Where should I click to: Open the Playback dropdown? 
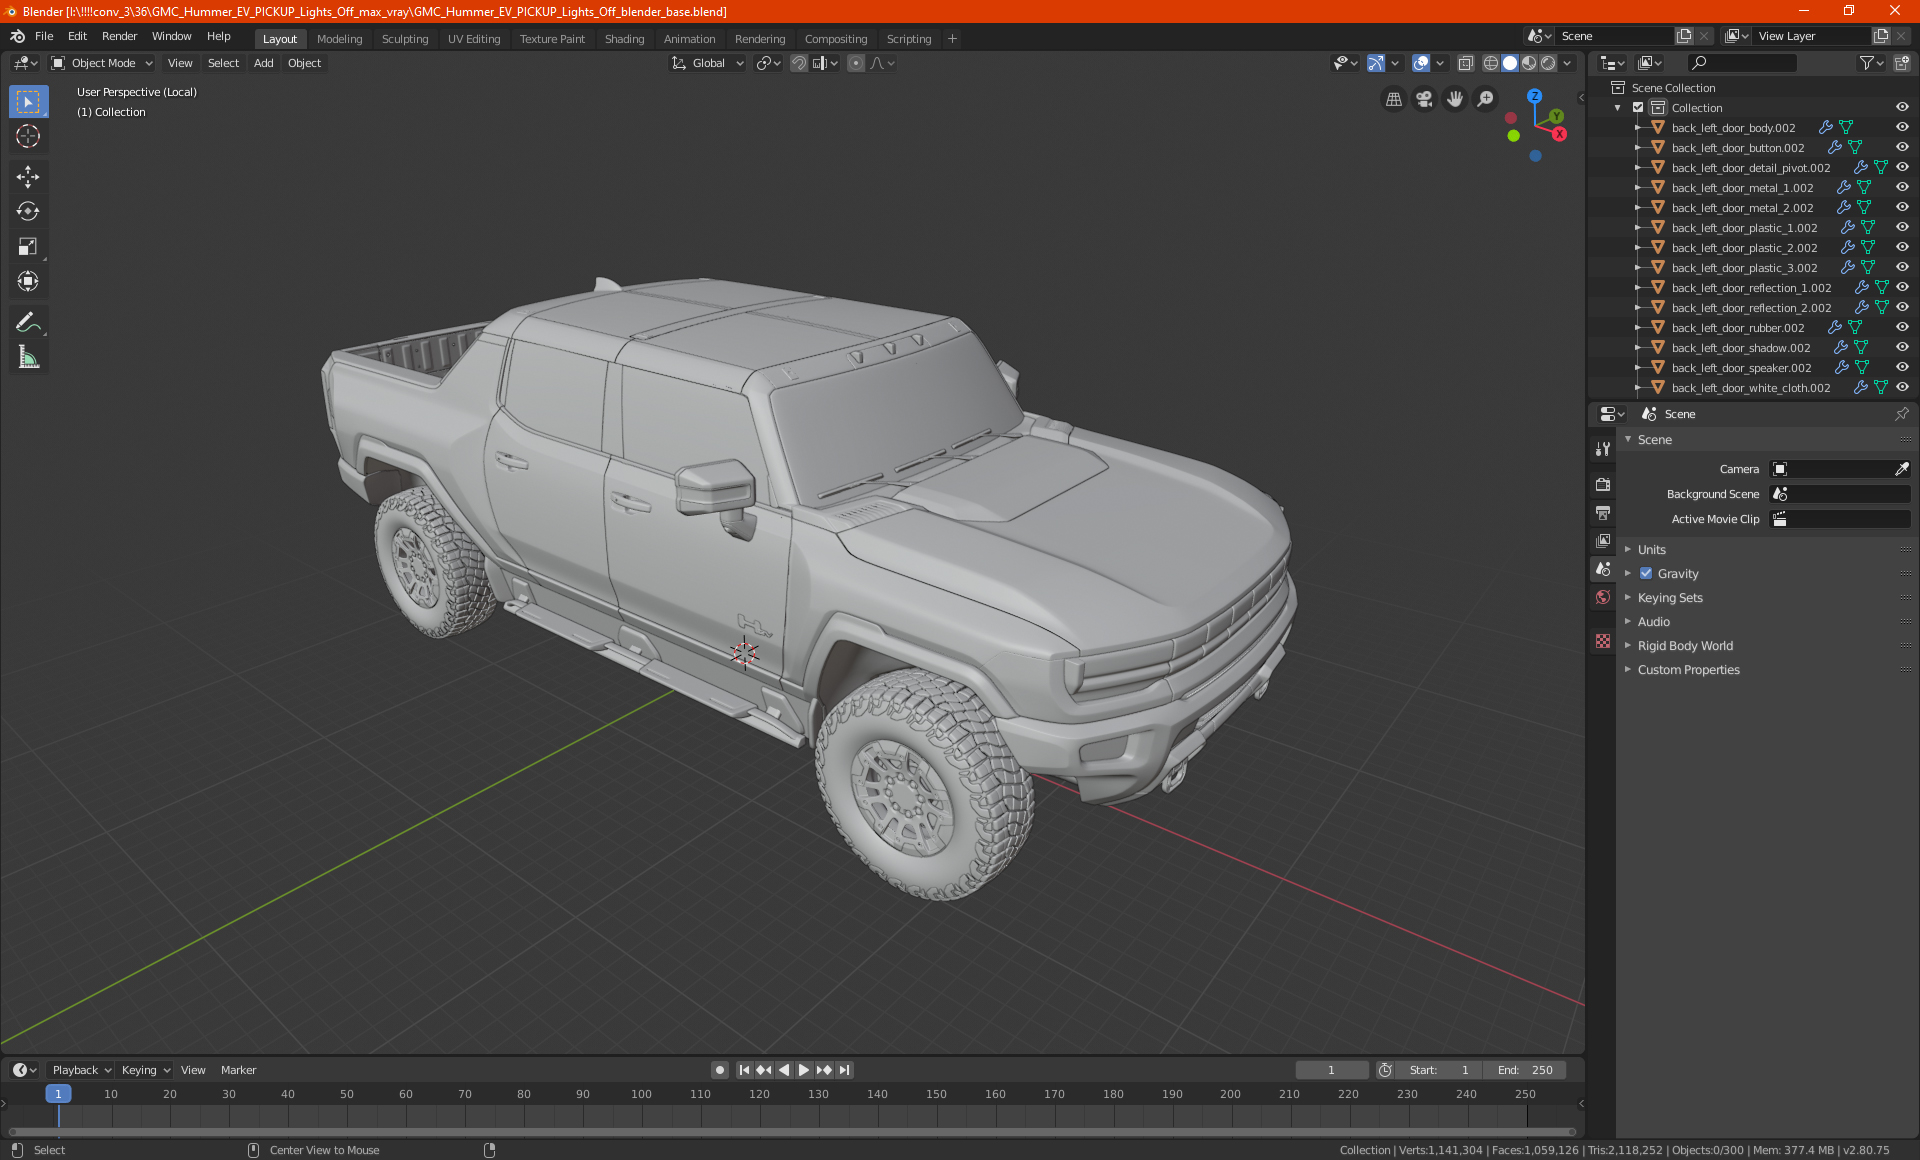[x=81, y=1070]
